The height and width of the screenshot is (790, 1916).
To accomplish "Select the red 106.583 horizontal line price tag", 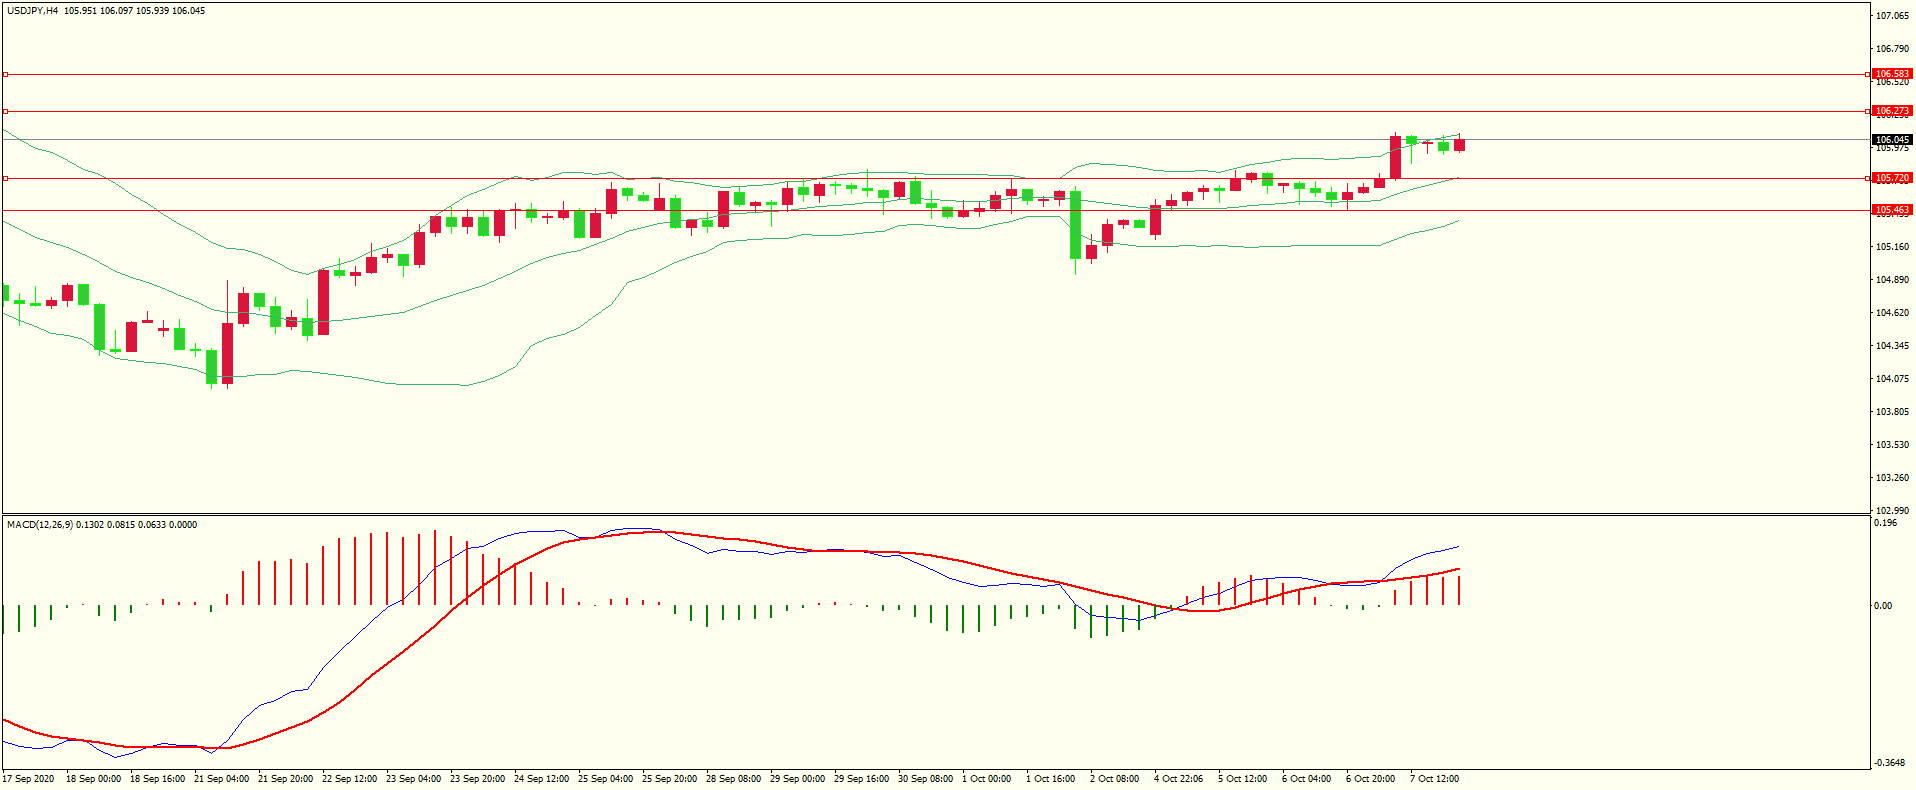I will pos(1892,74).
